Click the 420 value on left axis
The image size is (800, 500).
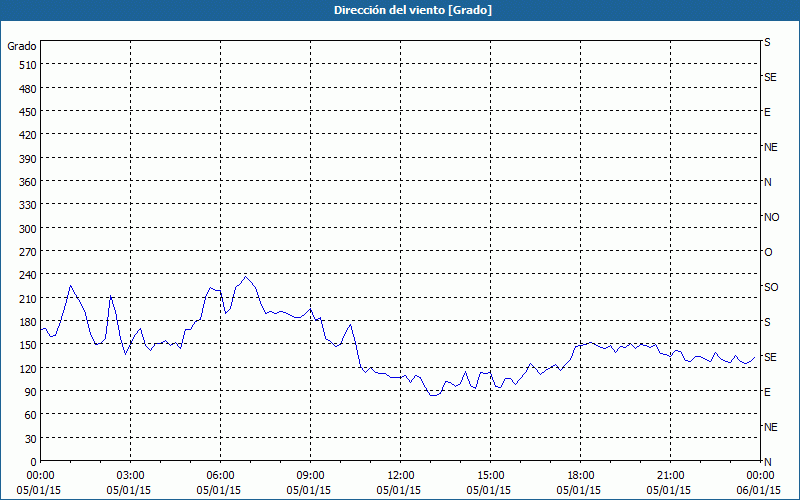pos(28,135)
